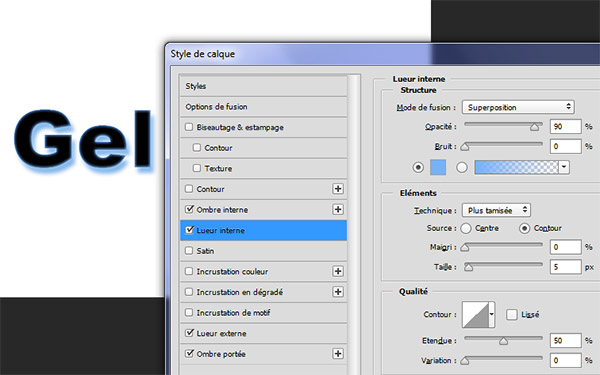Viewport: 600px width, 375px height.
Task: Open the Contour curve picker arrow
Action: (x=492, y=315)
